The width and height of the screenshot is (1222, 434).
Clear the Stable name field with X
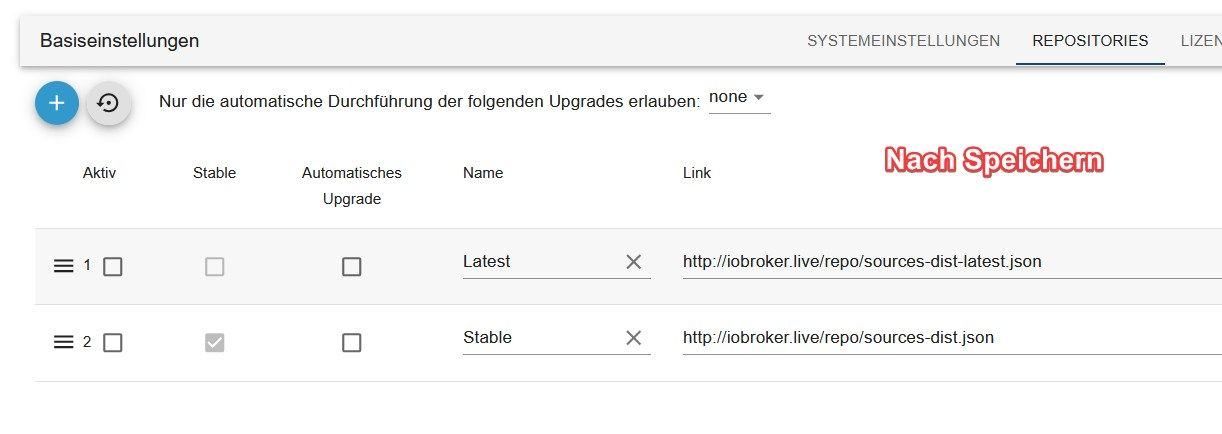(633, 338)
